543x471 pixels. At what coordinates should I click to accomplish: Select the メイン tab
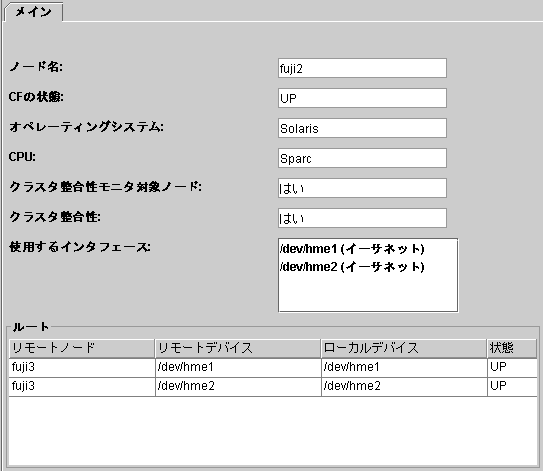(33, 12)
